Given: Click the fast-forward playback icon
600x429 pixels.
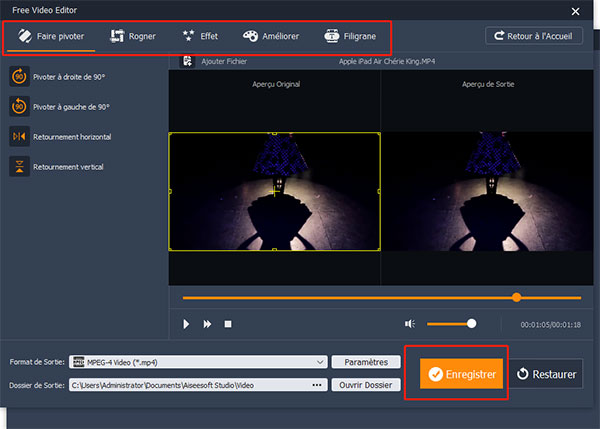Looking at the screenshot, I should [x=207, y=324].
